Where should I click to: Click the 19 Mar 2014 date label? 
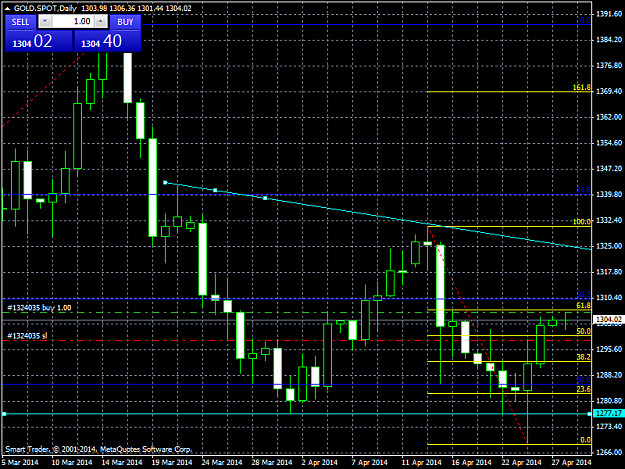pyautogui.click(x=172, y=462)
